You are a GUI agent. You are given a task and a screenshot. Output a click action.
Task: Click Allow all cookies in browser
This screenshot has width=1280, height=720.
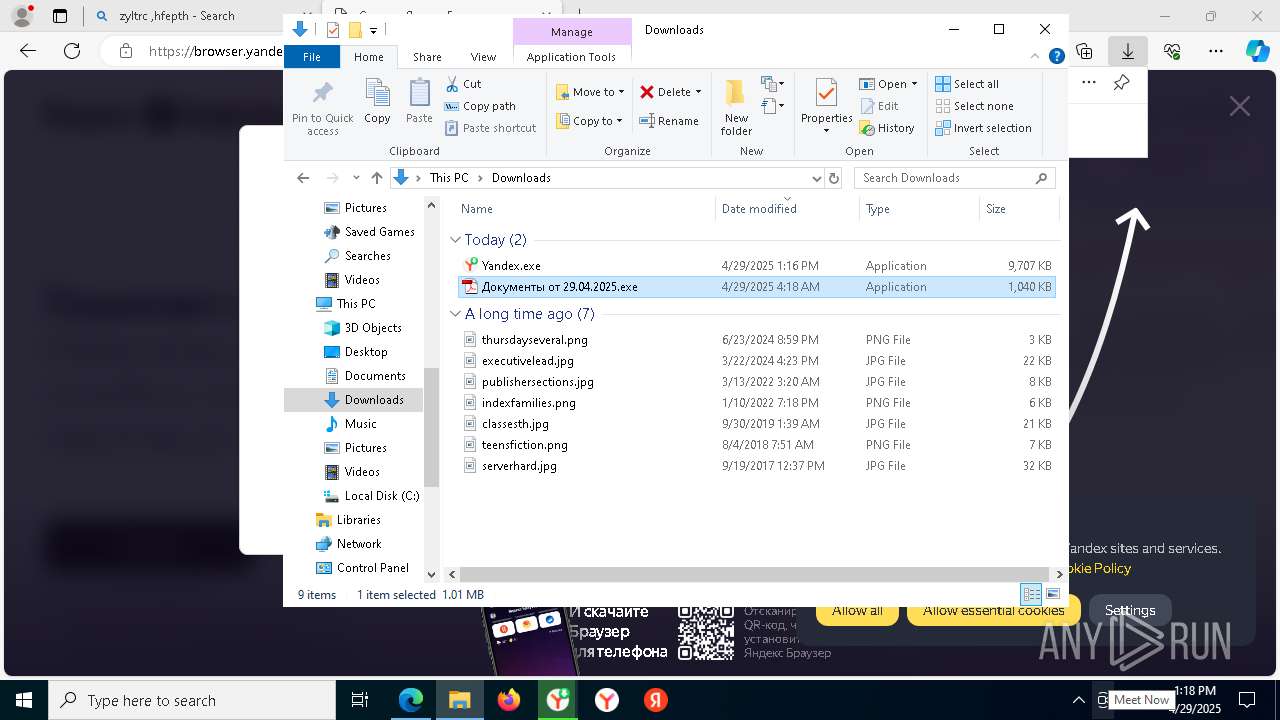click(x=857, y=610)
